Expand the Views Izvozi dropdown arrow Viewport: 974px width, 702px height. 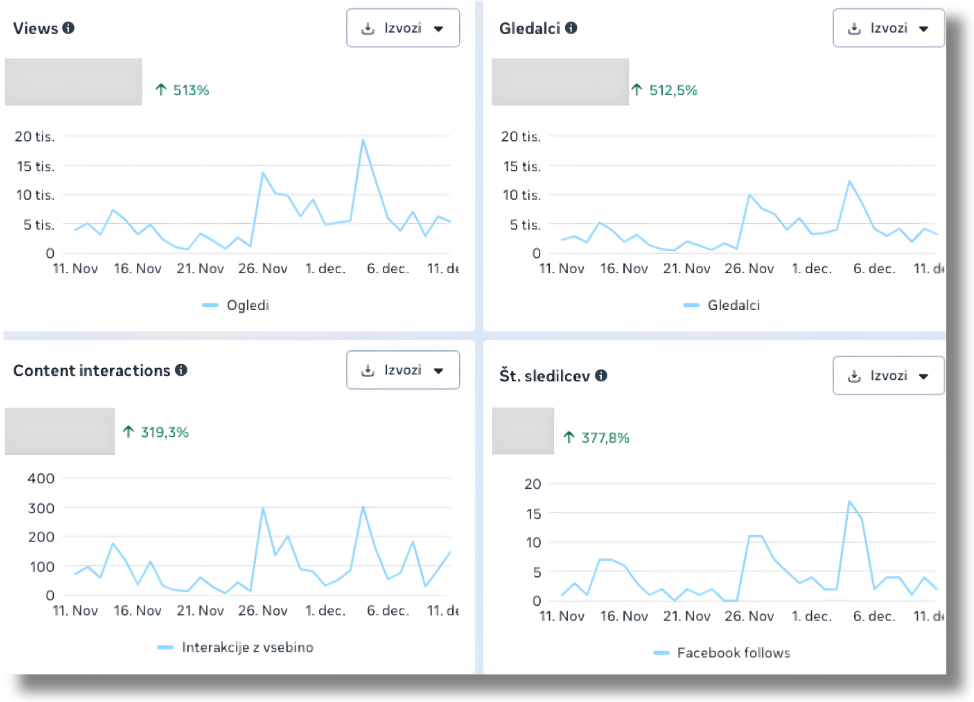[439, 29]
